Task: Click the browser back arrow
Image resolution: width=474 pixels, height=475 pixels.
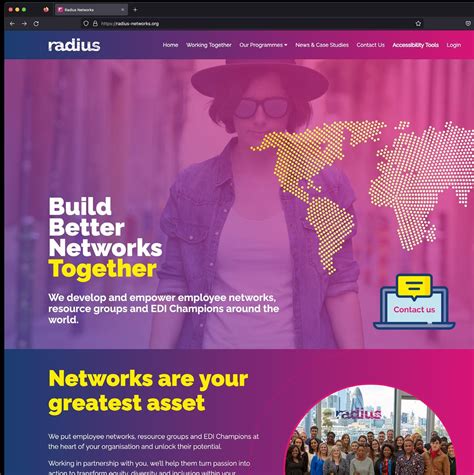Action: click(12, 24)
